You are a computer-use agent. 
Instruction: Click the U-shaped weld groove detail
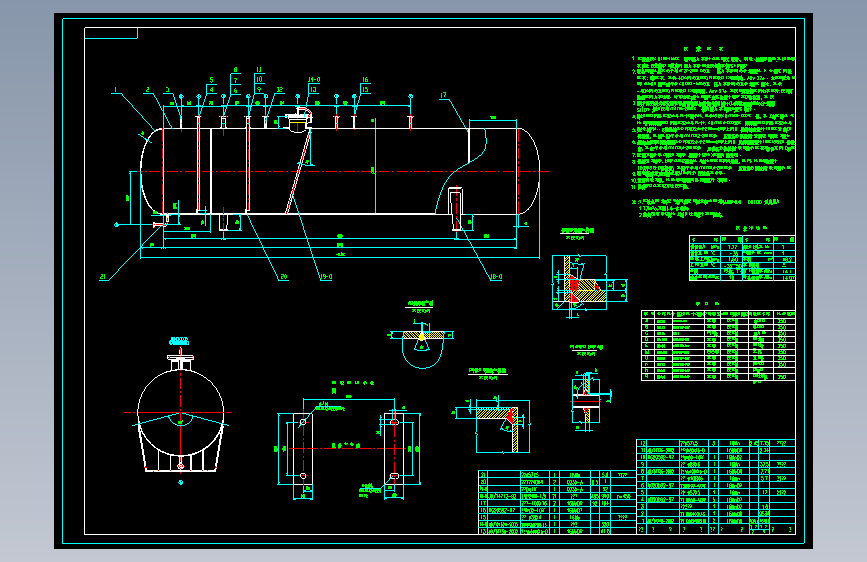click(422, 345)
